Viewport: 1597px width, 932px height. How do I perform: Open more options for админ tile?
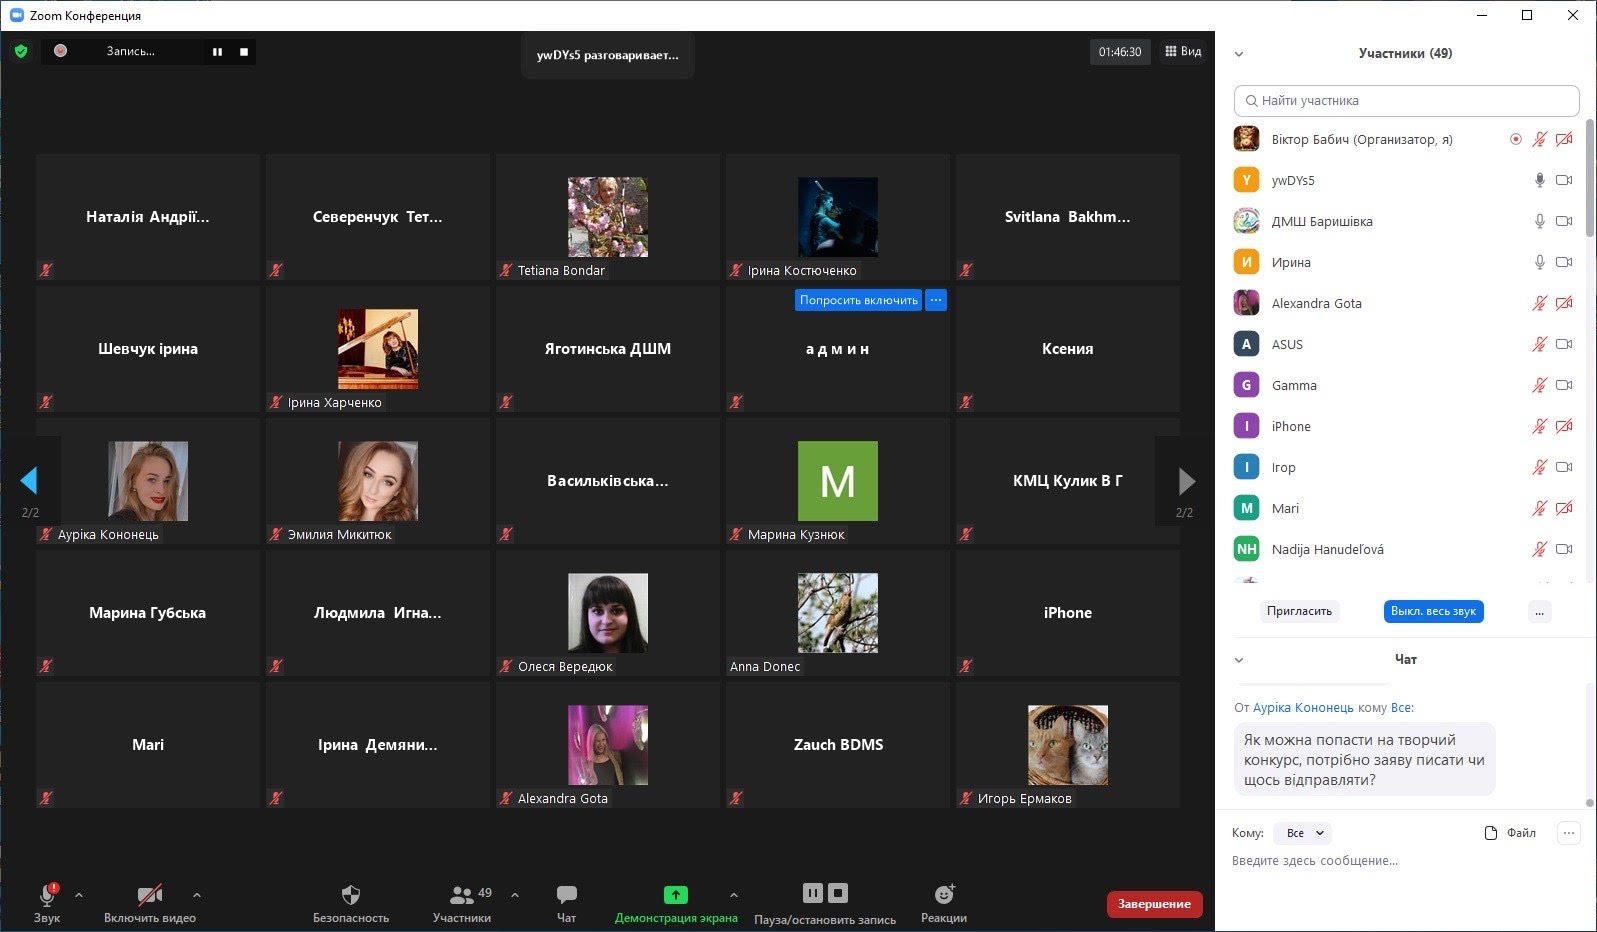(x=936, y=300)
